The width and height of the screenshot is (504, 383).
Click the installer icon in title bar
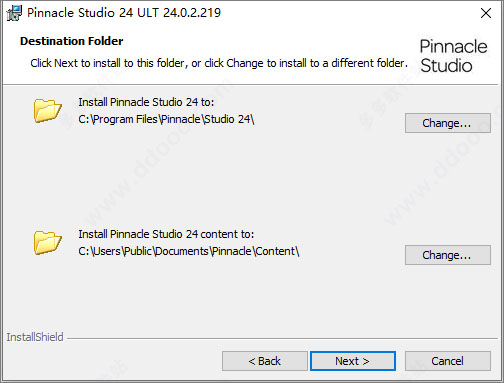coord(14,13)
